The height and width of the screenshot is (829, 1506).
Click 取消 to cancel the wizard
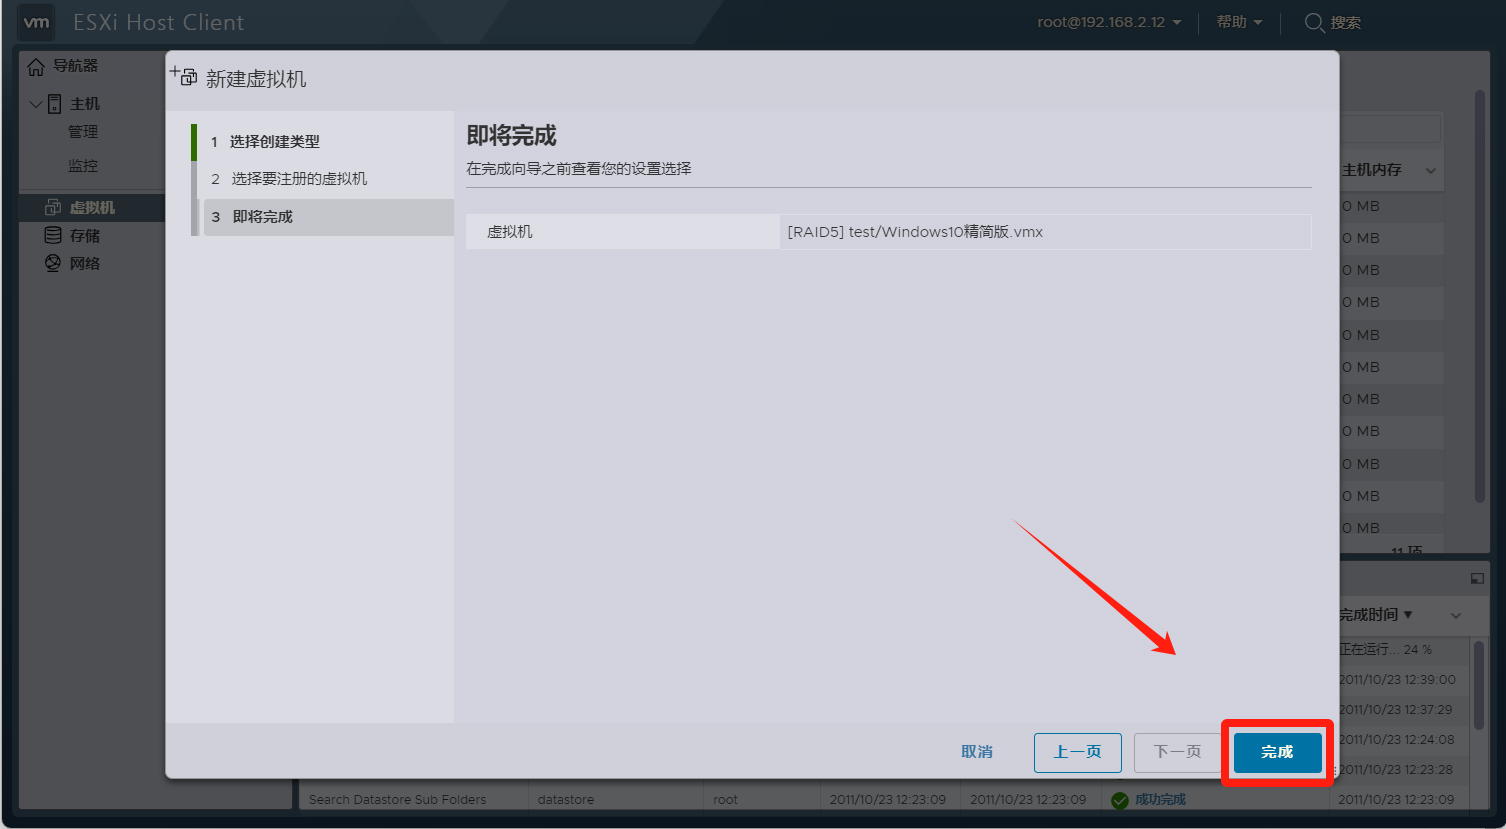[x=977, y=752]
